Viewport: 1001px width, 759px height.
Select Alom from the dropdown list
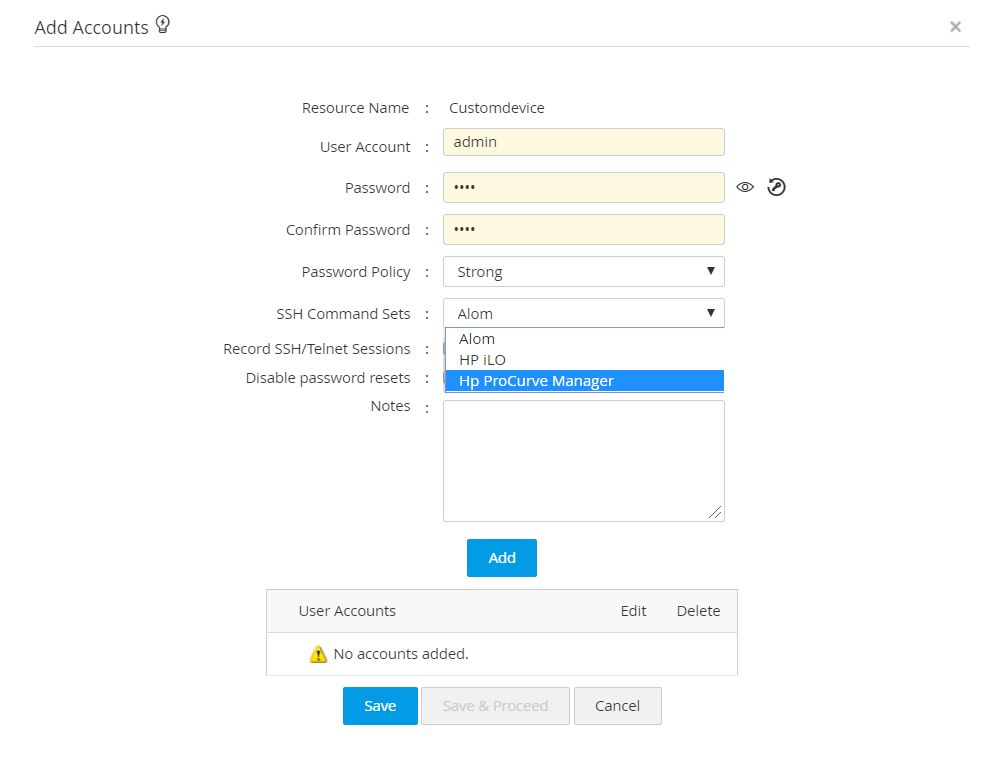(x=477, y=339)
